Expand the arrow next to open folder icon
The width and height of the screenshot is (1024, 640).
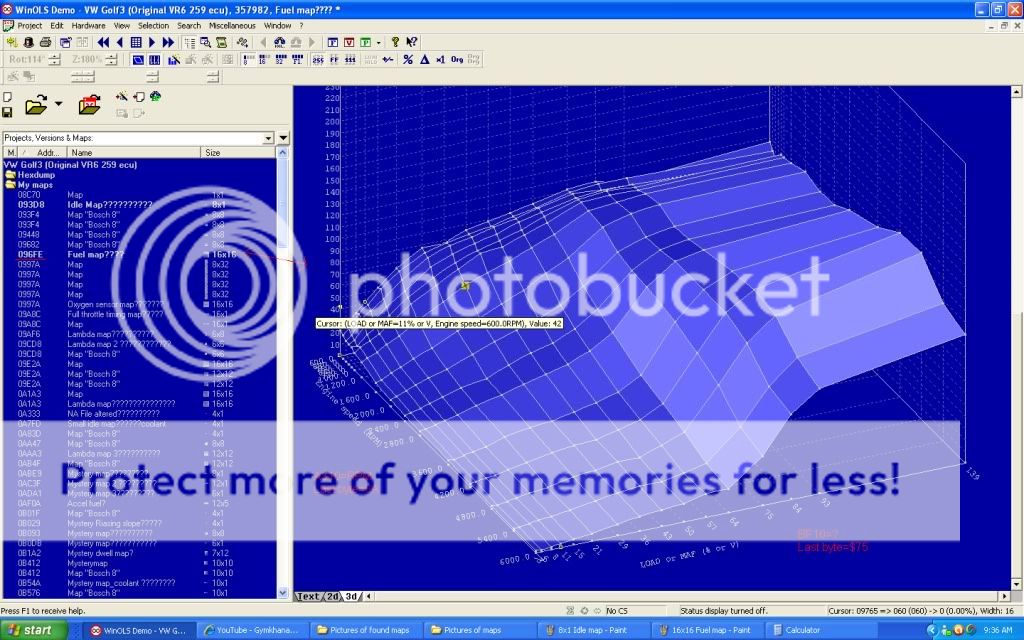coord(59,104)
